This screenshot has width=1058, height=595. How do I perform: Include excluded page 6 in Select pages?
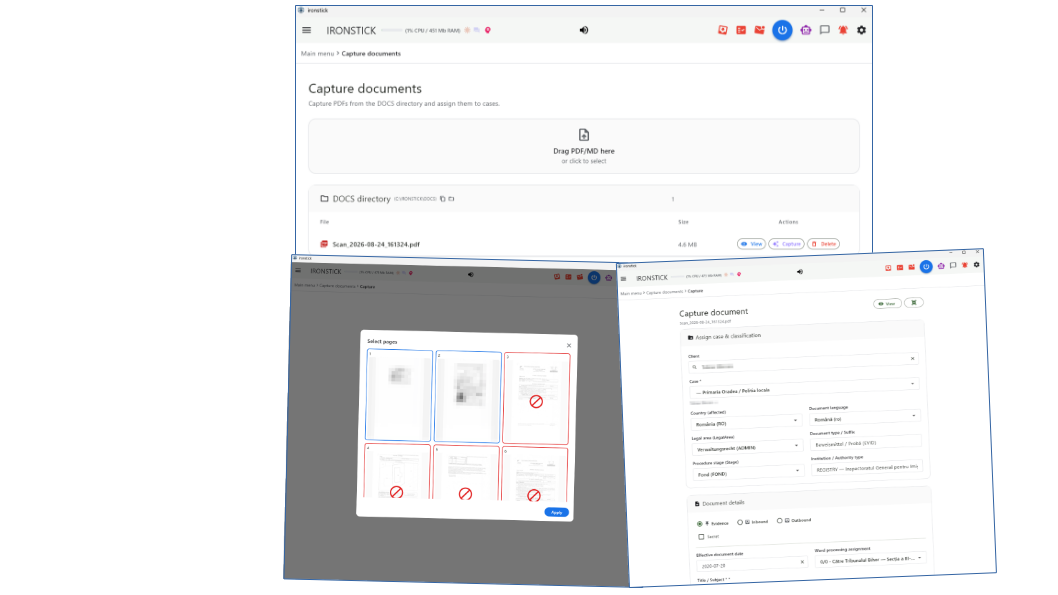pos(534,474)
